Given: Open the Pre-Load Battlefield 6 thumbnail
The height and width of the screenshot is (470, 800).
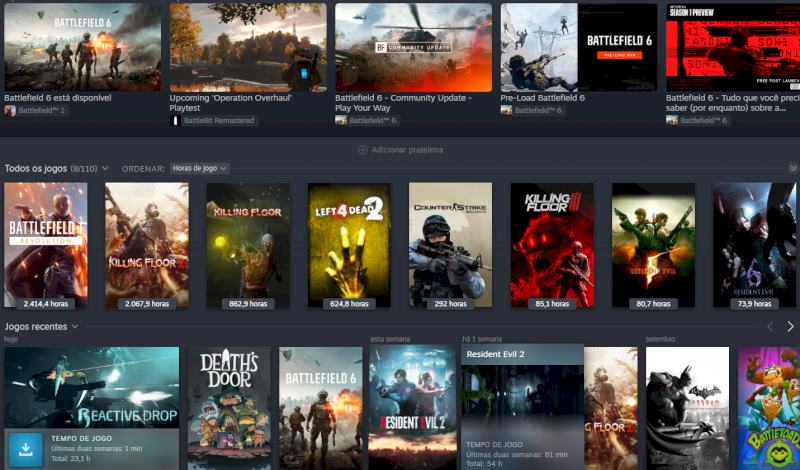Looking at the screenshot, I should click(579, 47).
